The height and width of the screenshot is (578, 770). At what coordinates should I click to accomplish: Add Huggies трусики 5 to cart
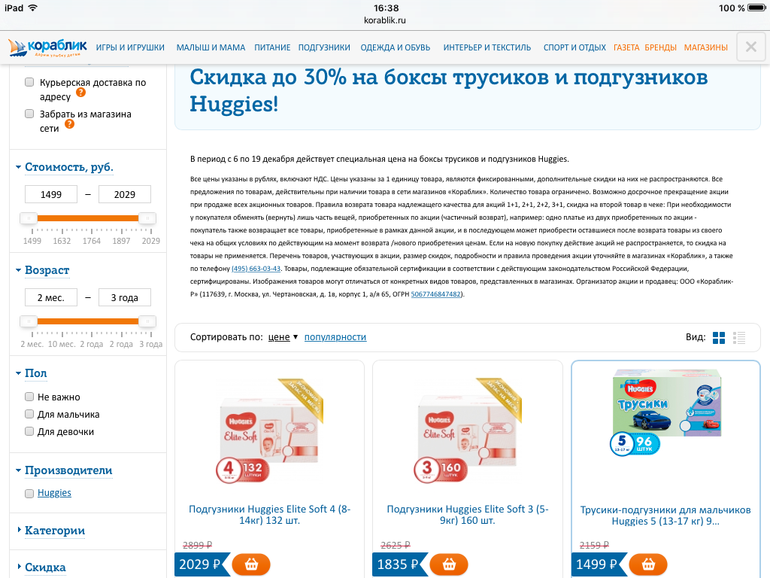click(648, 564)
